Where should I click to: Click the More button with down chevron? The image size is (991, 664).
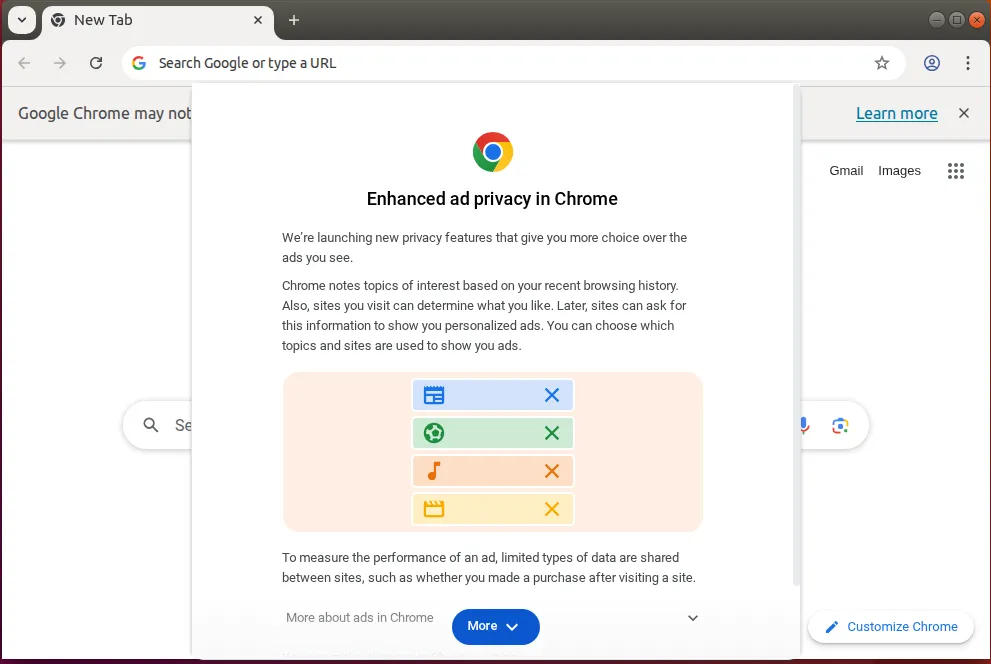495,626
